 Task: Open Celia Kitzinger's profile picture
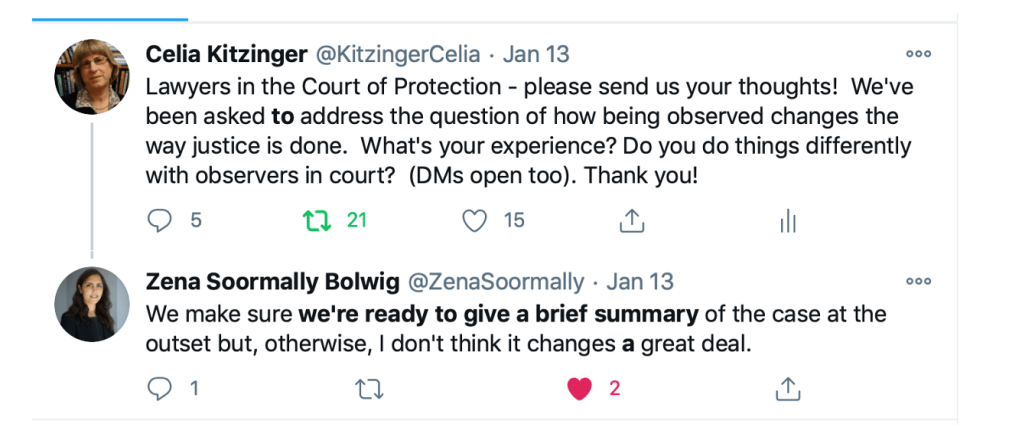92,77
